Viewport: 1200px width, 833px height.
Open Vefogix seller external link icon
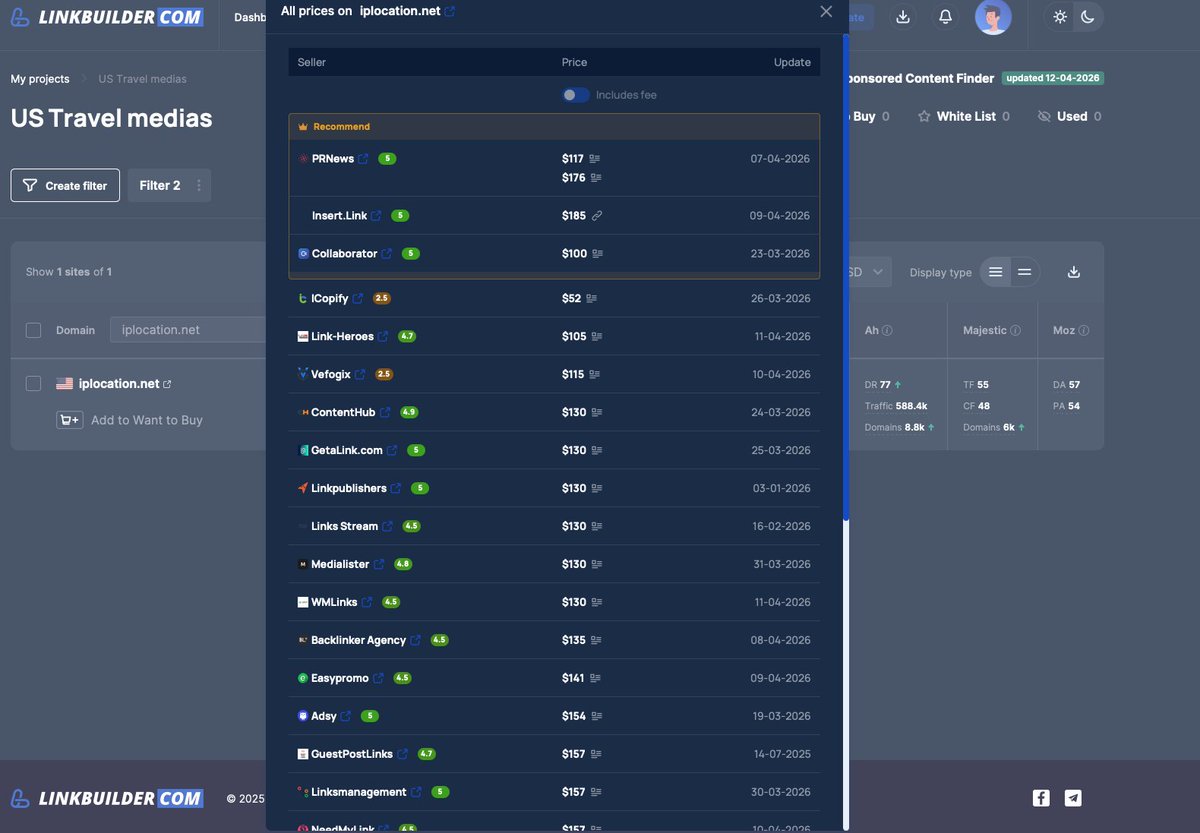click(x=360, y=375)
